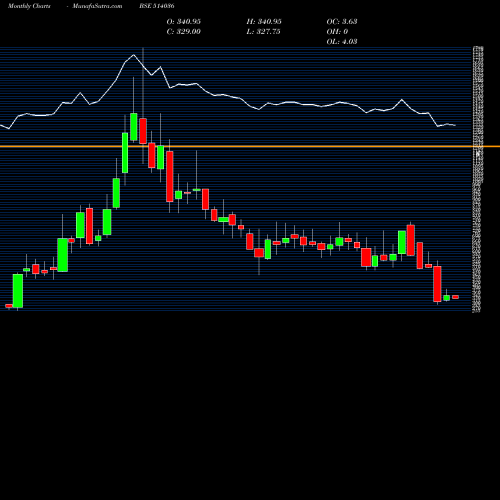
Task: Click the orange horizontal price line
Action: point(250,146)
